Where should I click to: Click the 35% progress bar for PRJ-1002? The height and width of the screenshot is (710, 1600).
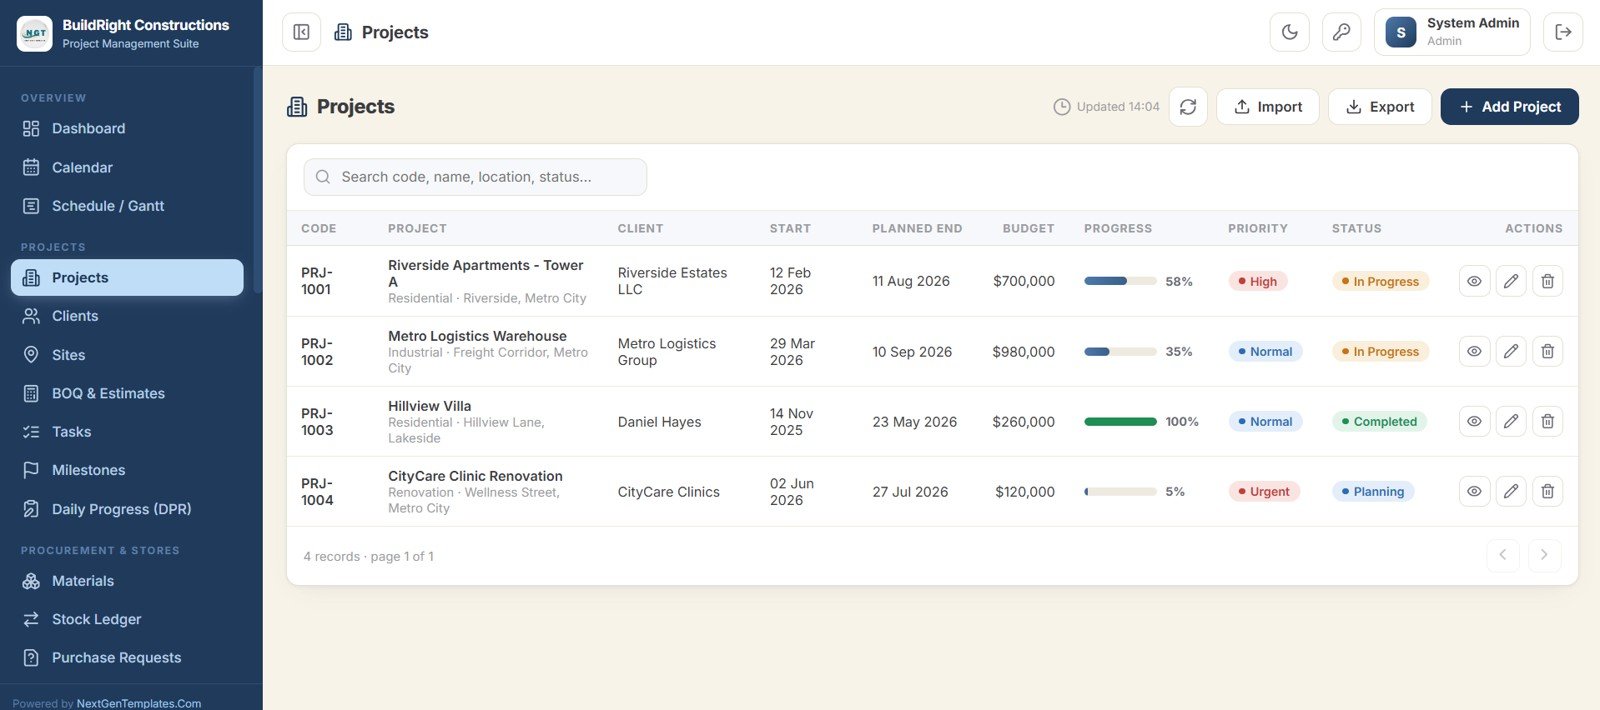(1120, 351)
